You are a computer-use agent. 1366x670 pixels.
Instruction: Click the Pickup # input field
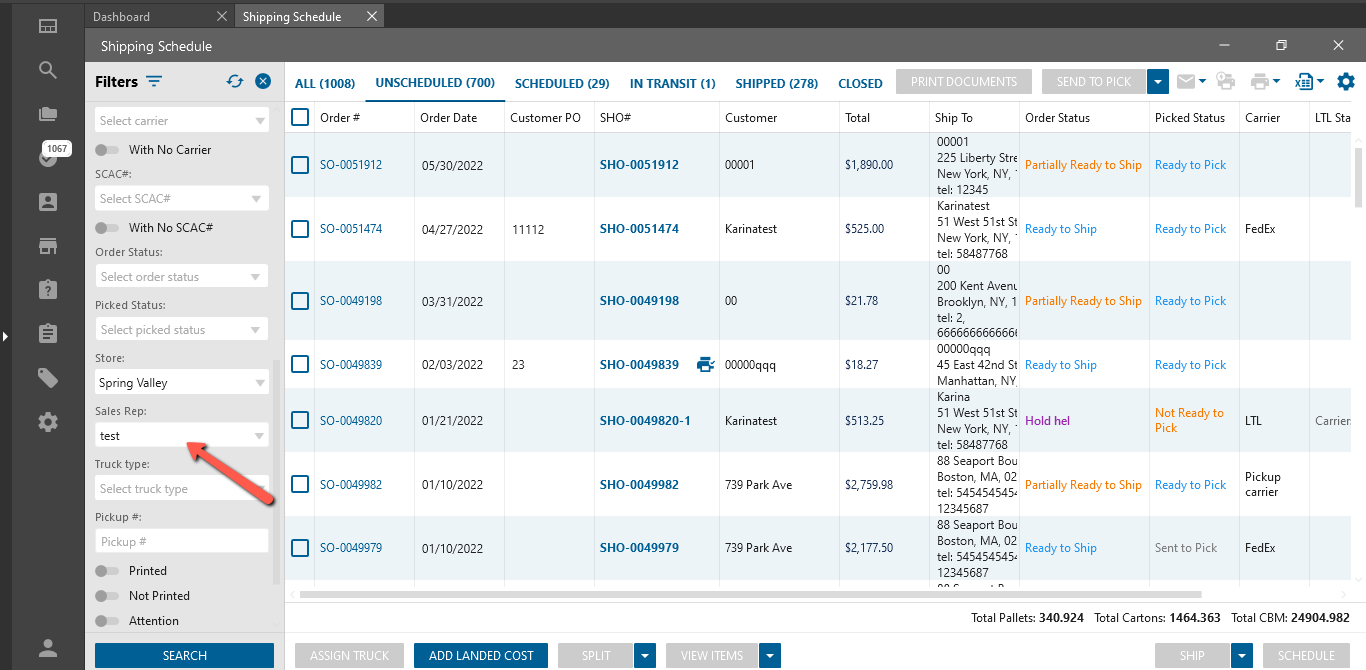[182, 541]
